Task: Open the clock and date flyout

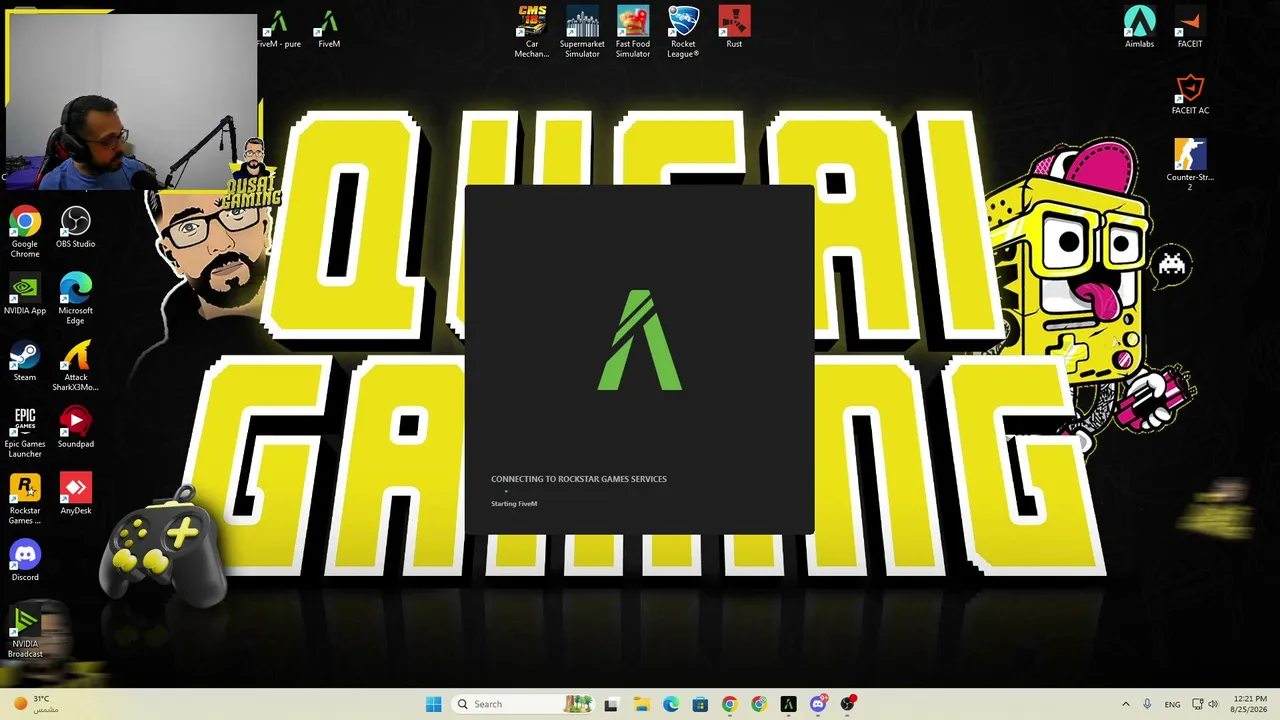Action: (x=1250, y=704)
